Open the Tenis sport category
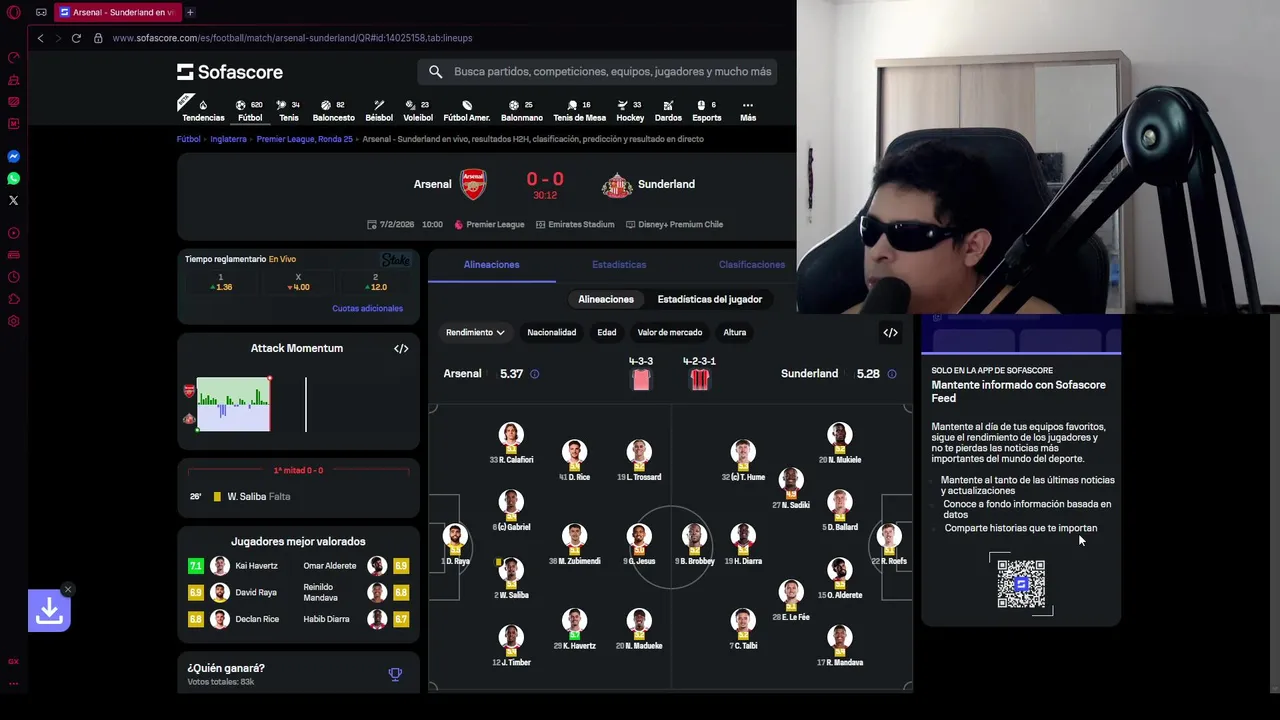 click(x=288, y=110)
